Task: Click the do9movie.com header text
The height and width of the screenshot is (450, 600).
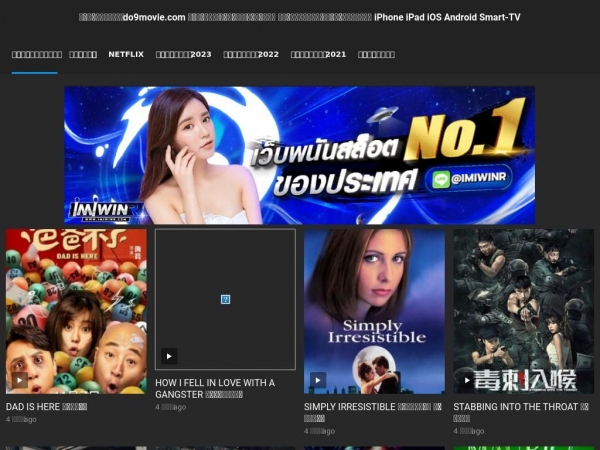Action: click(154, 17)
